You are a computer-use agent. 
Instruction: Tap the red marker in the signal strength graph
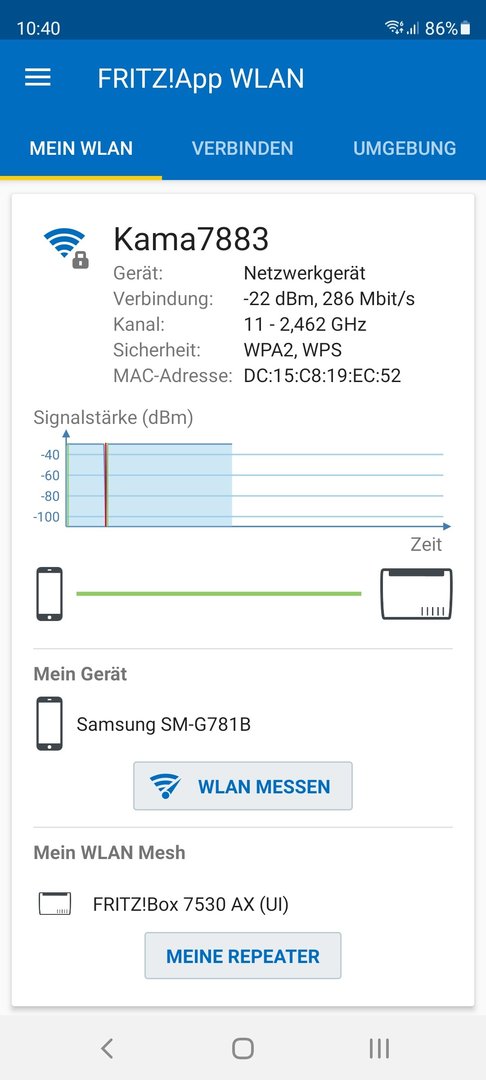point(105,485)
